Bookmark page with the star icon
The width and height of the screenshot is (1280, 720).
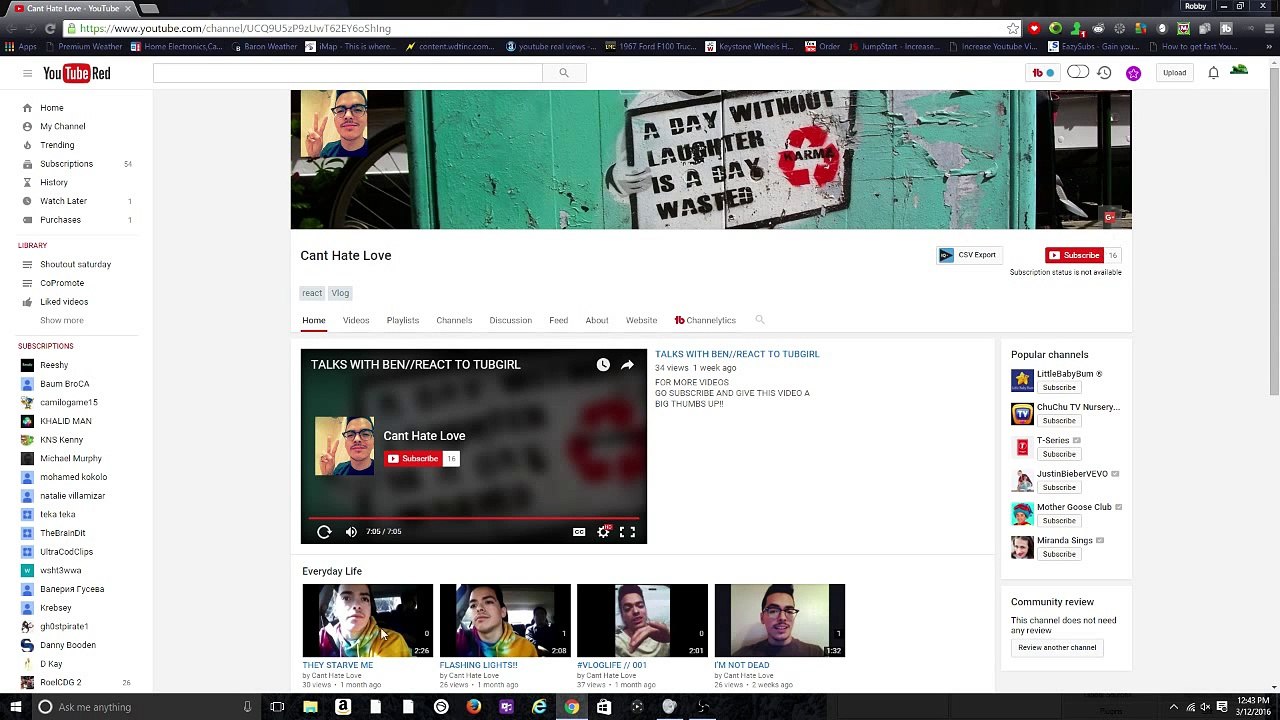click(1013, 28)
